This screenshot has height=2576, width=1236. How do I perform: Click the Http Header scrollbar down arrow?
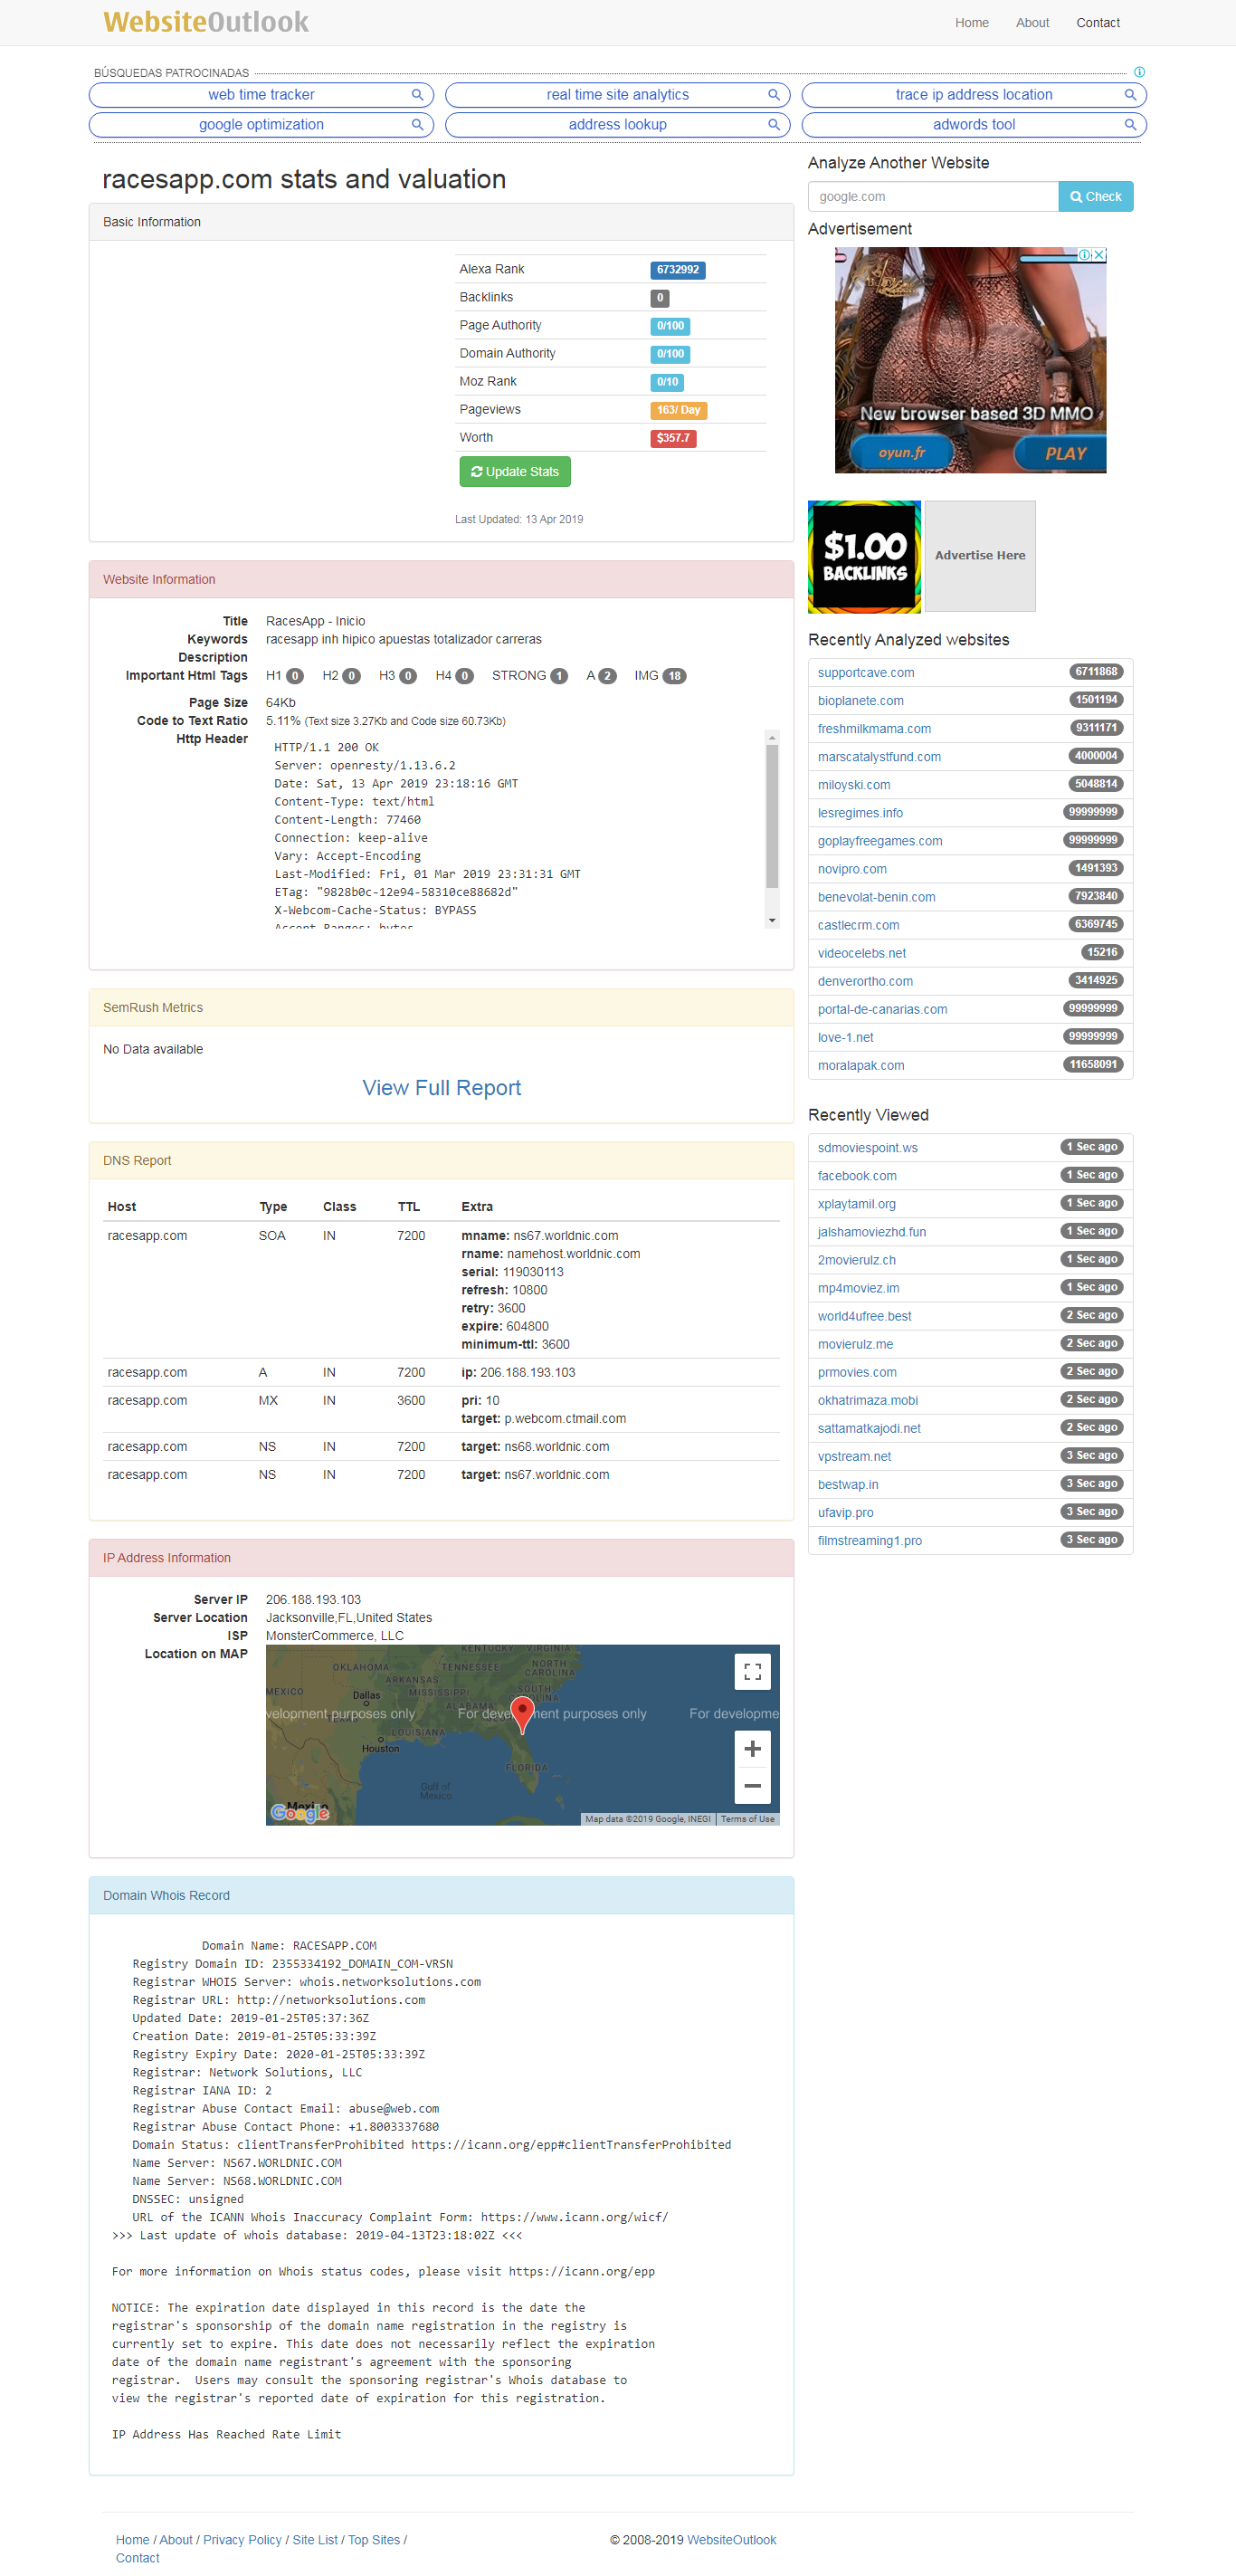point(772,920)
